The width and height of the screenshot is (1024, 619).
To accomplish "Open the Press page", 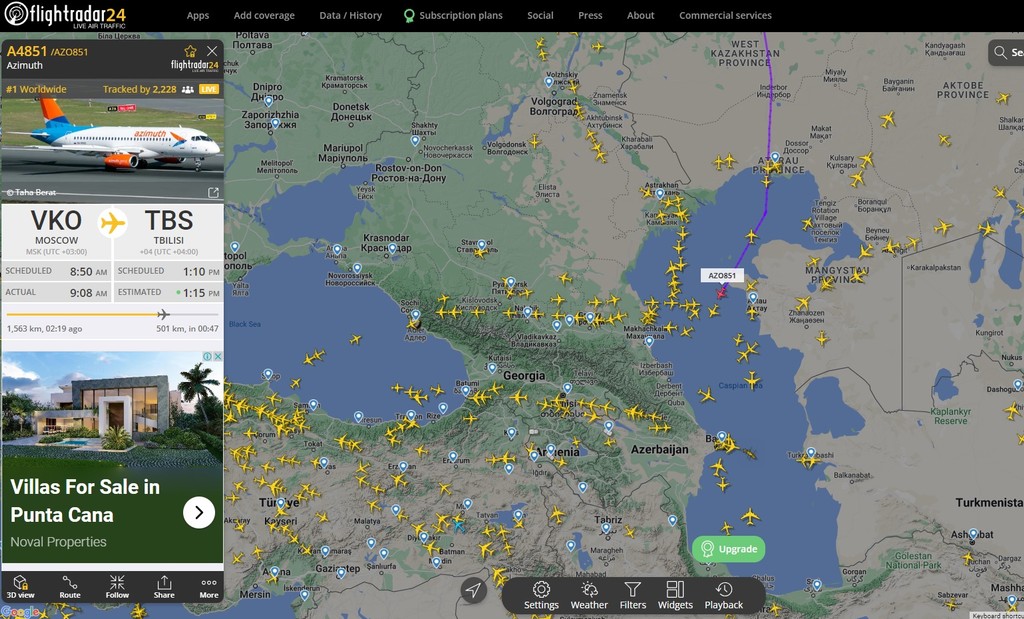I will click(590, 15).
